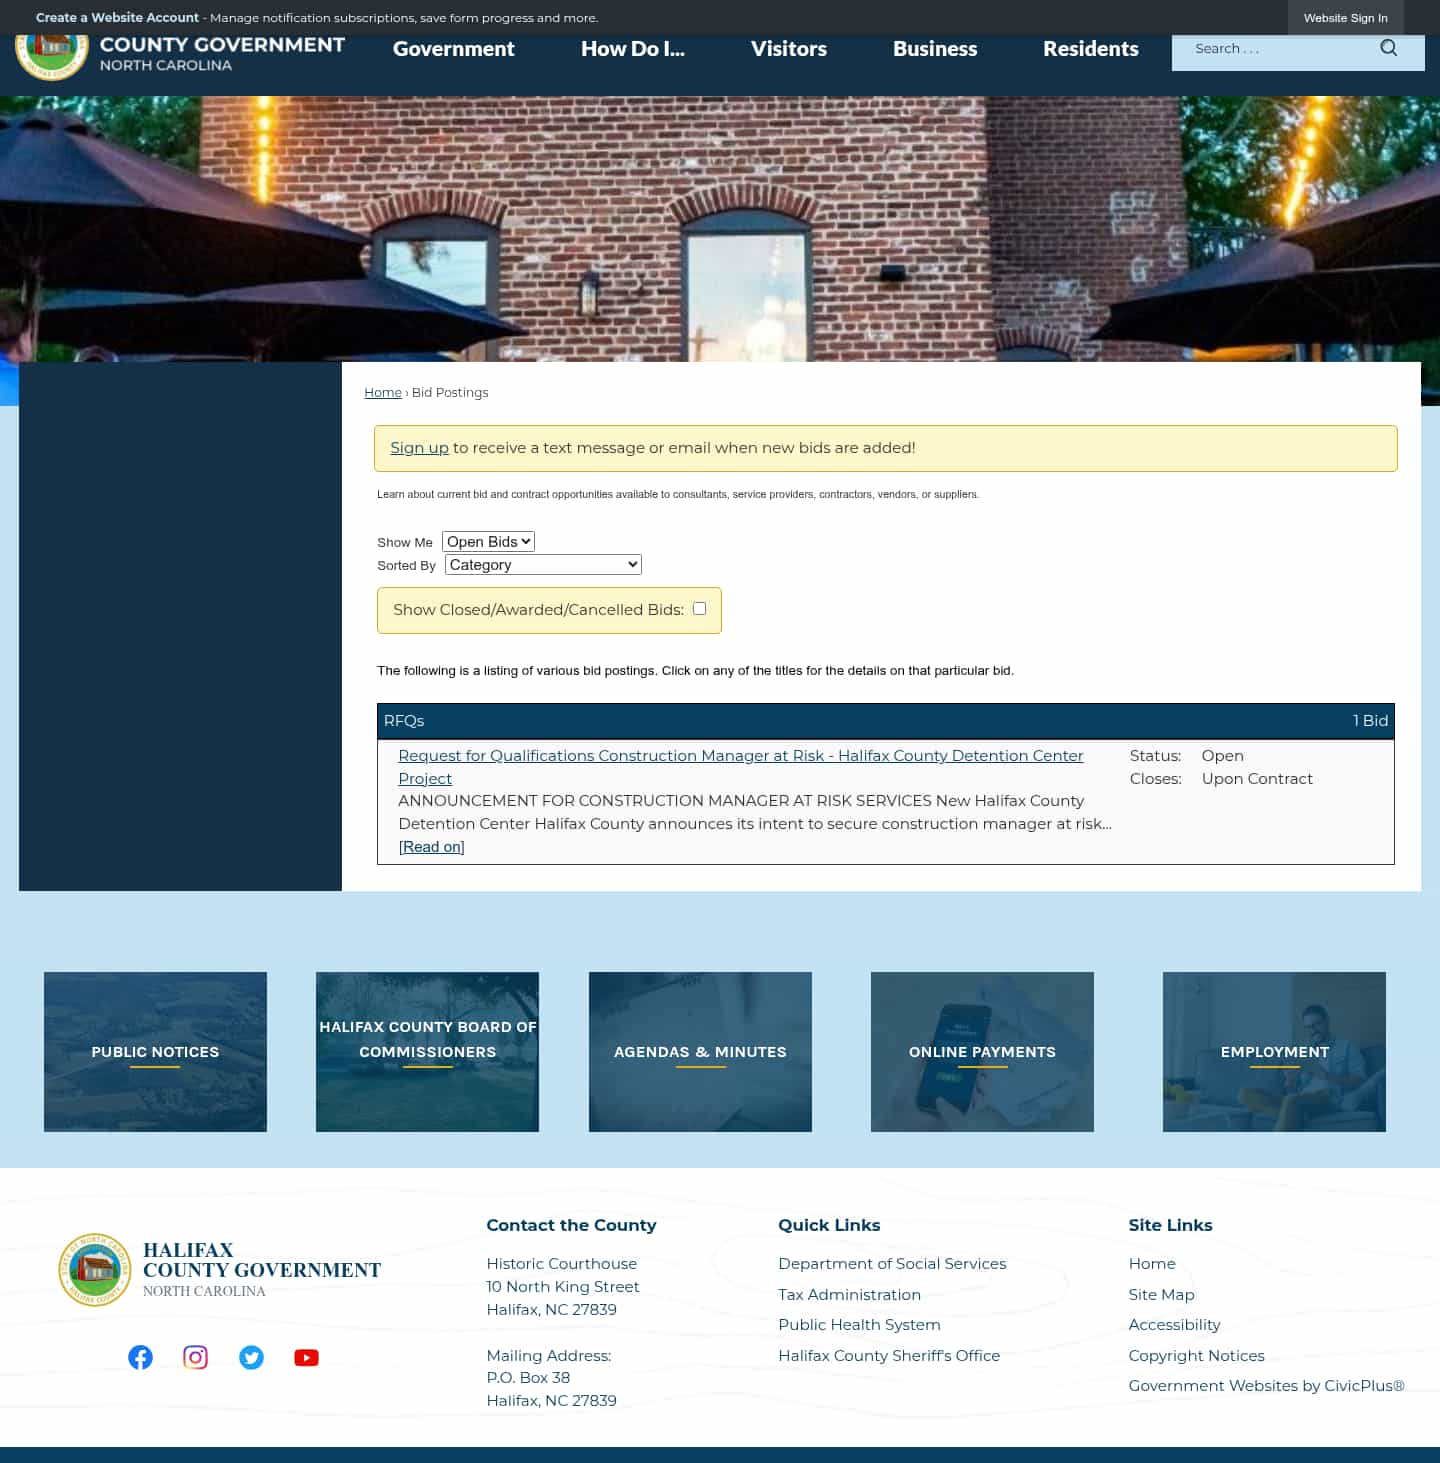Select Open Bids from the filter dropdown
1440x1463 pixels.
tap(488, 541)
